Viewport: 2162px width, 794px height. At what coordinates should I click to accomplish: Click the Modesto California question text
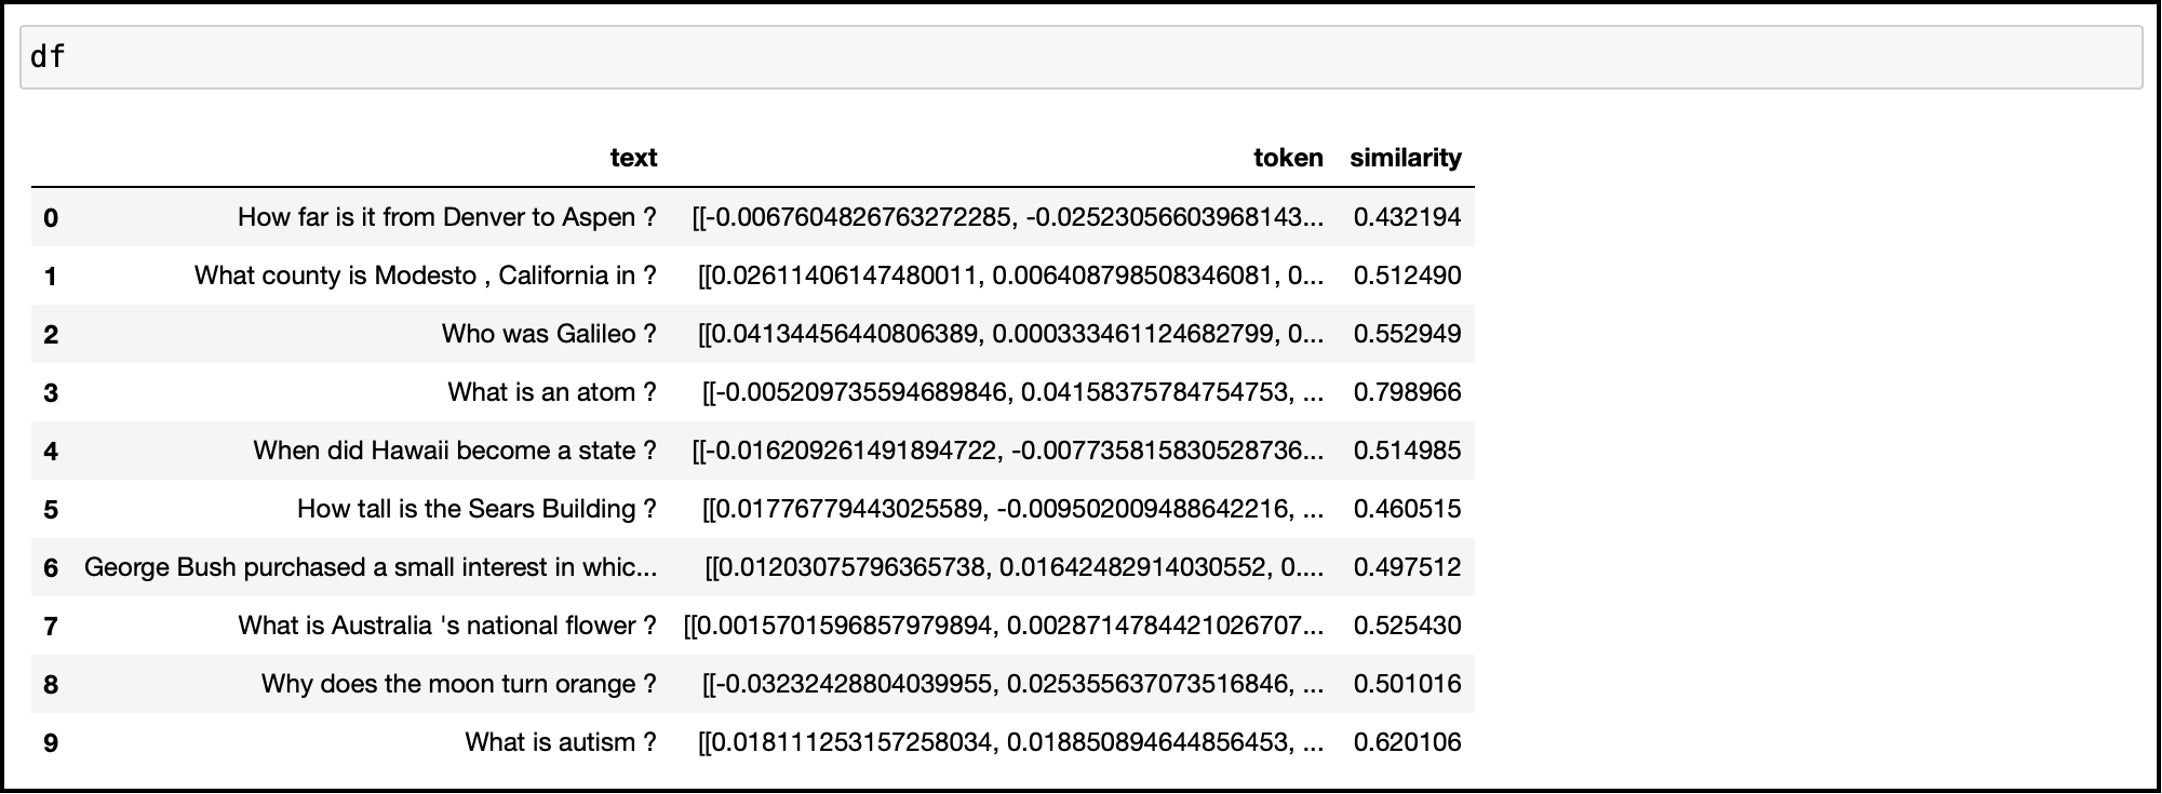425,276
